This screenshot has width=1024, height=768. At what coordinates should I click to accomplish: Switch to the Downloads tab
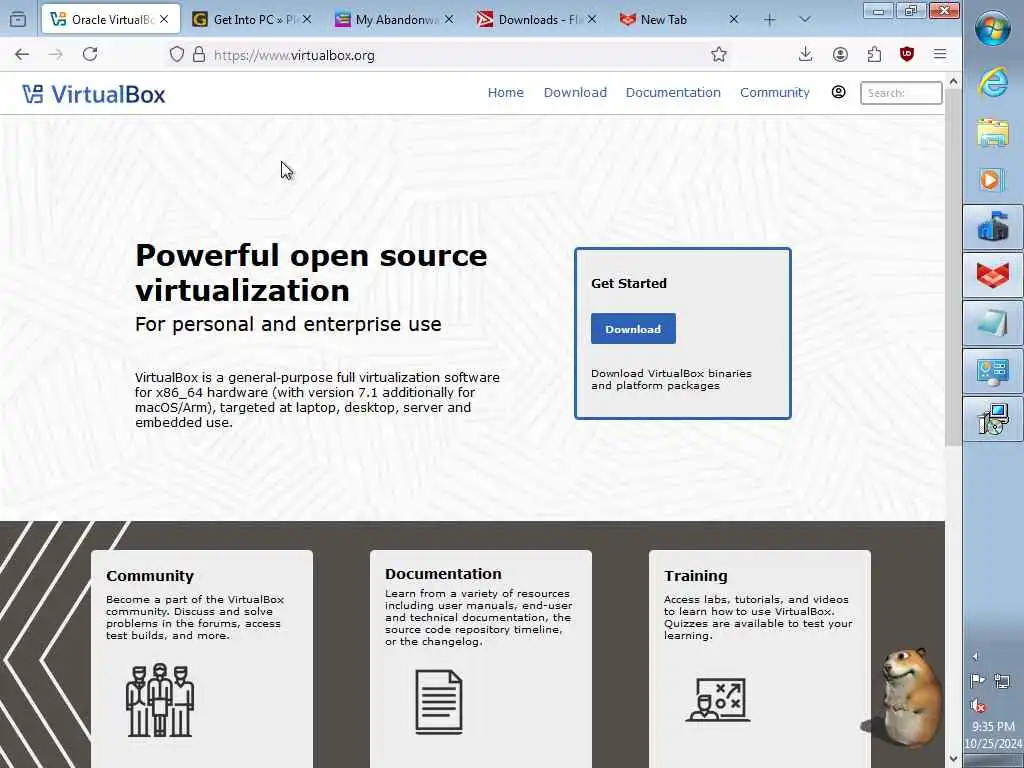(536, 20)
